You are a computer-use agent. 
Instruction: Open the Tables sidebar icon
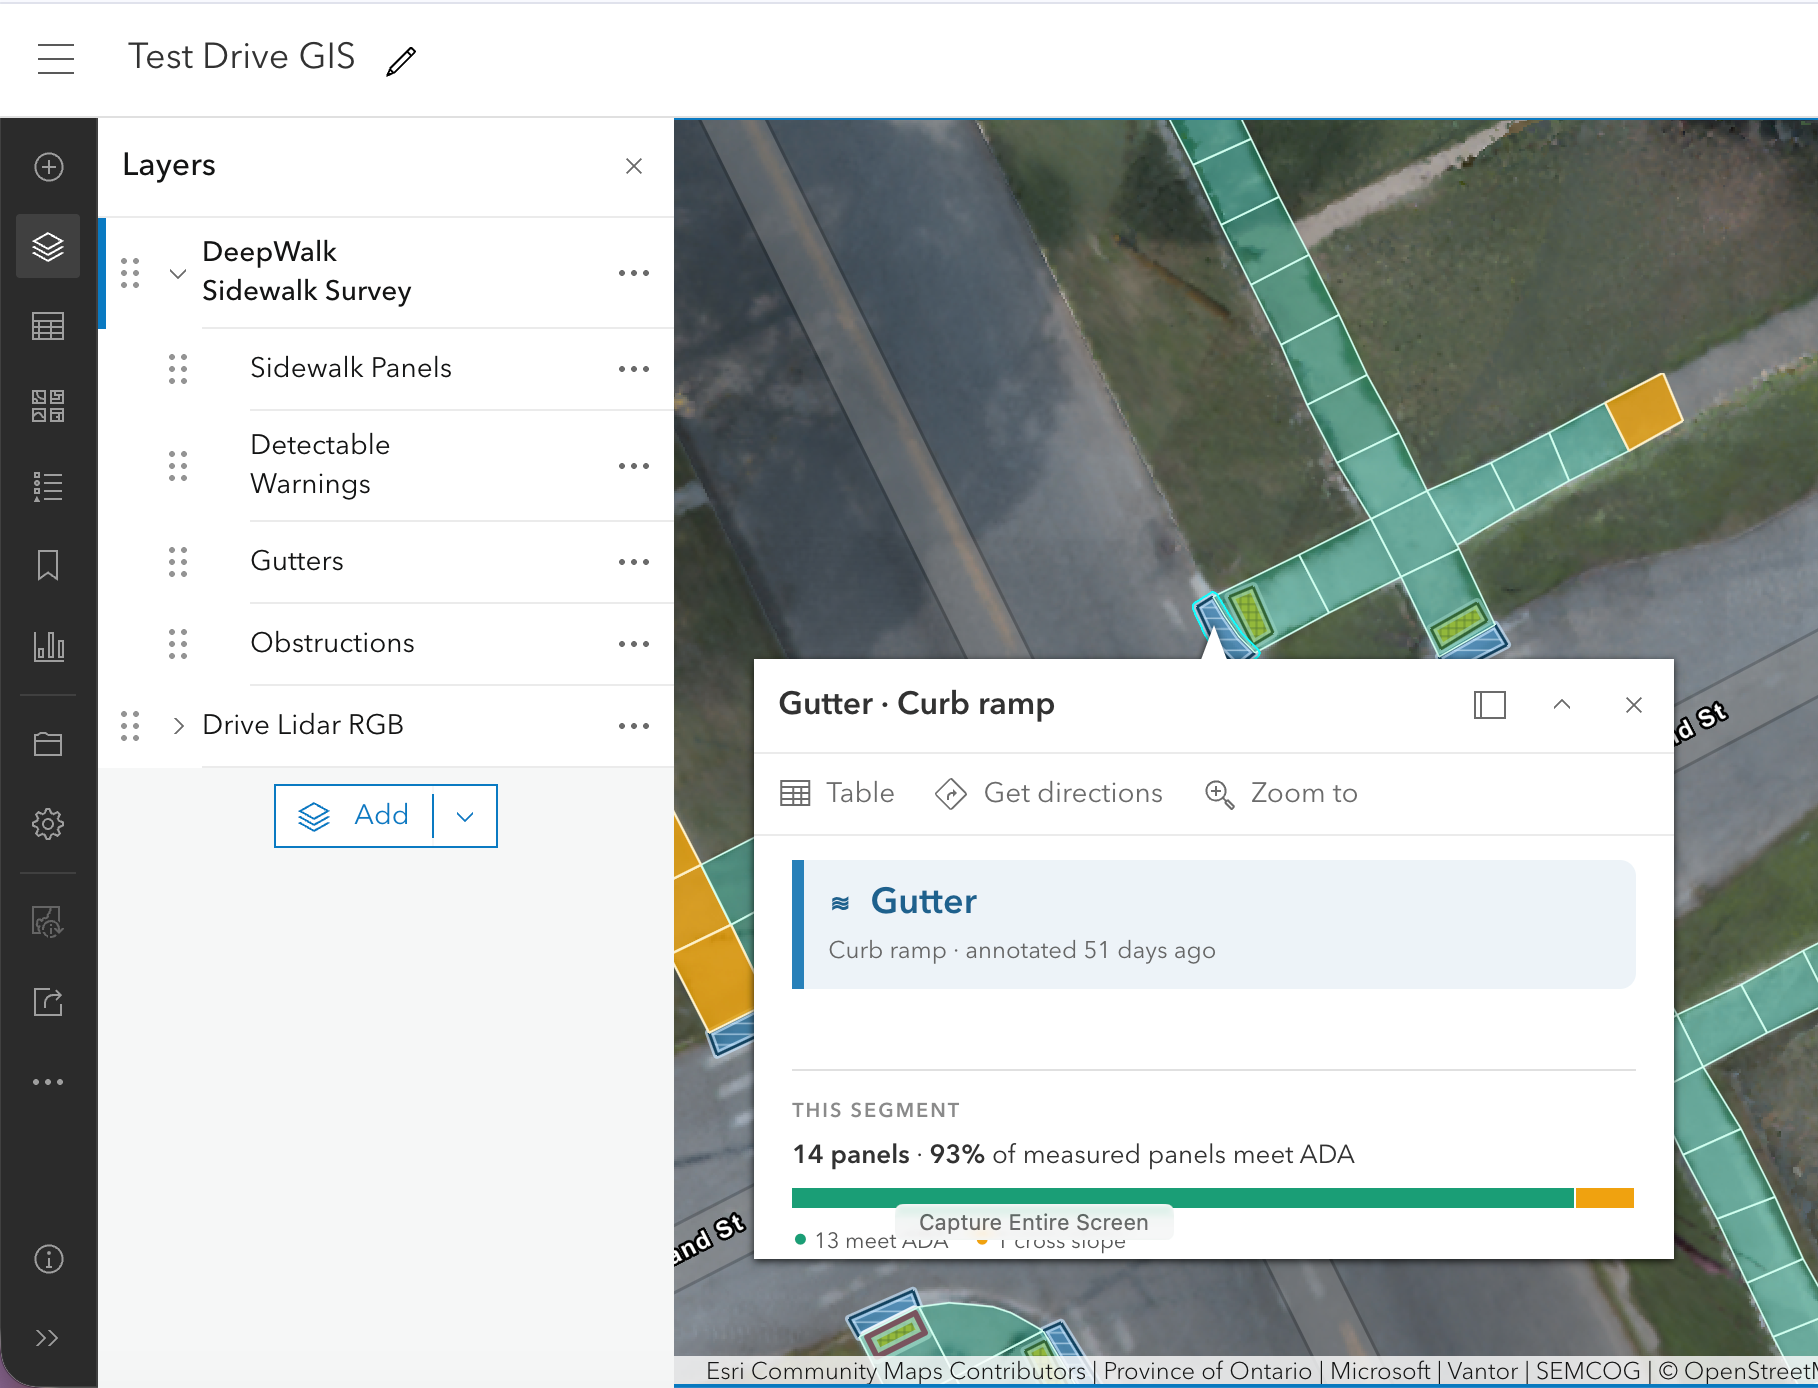coord(48,326)
